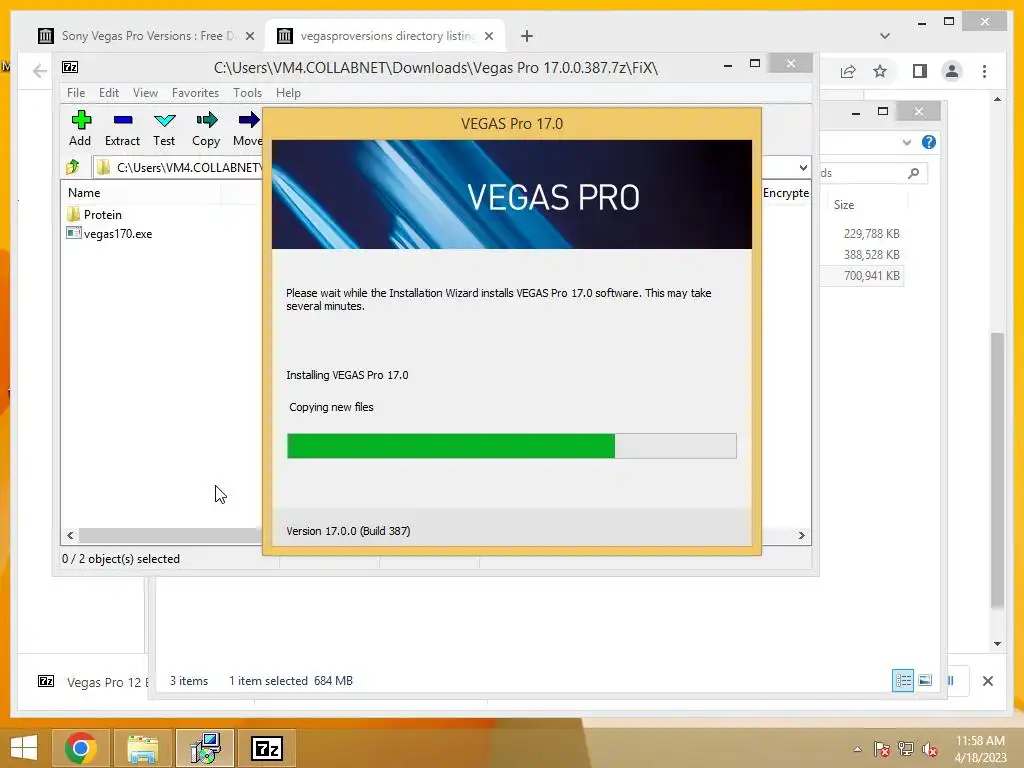Open the Tools menu in 7-Zip
1024x768 pixels.
pyautogui.click(x=247, y=93)
